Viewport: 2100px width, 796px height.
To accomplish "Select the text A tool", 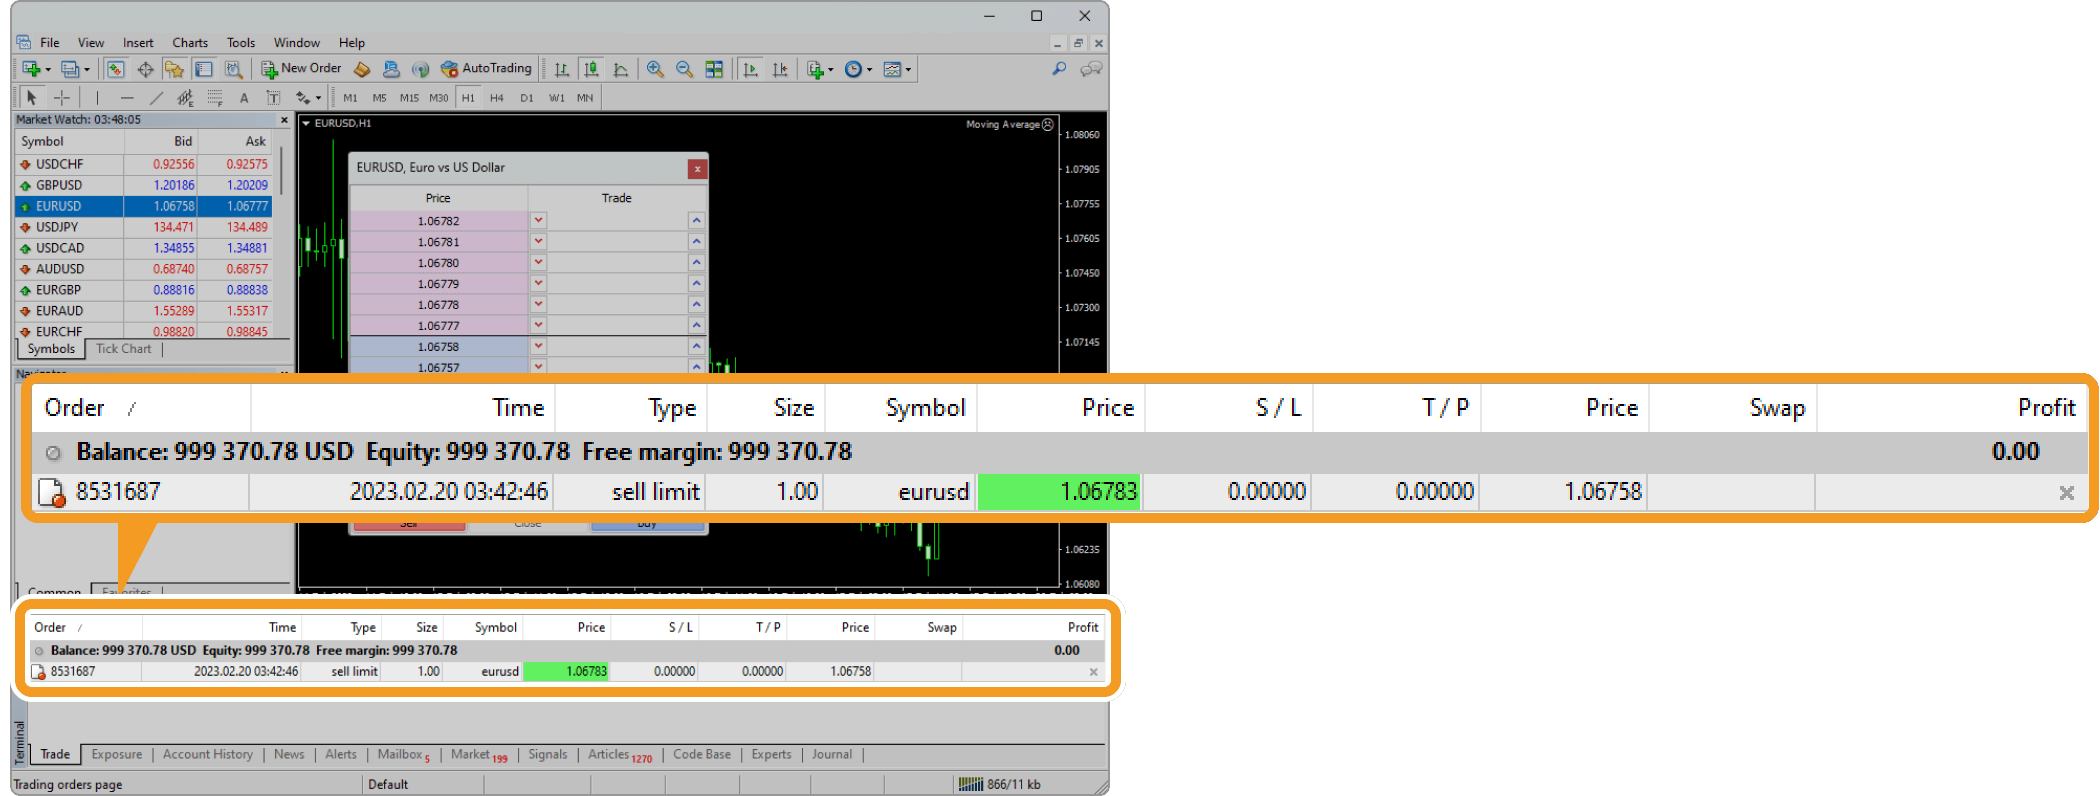I will [x=244, y=97].
